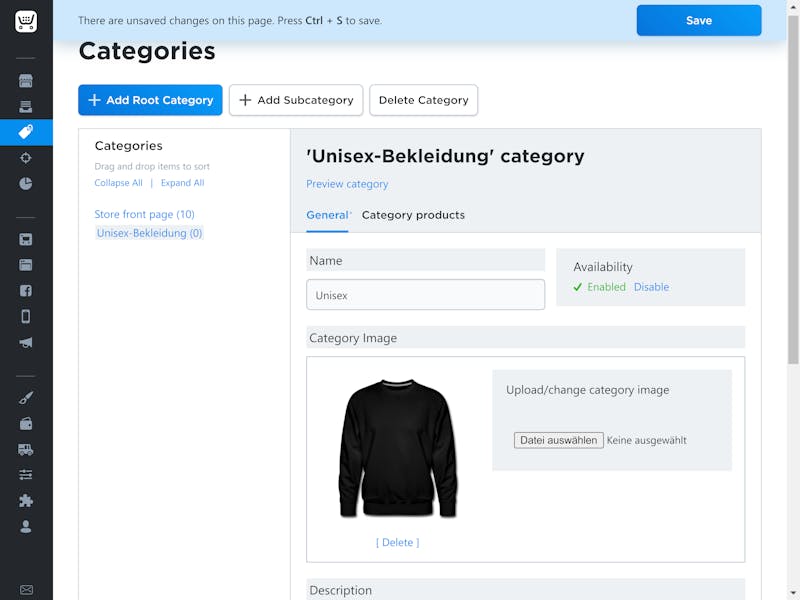Open the orders inbox tray icon

click(26, 107)
